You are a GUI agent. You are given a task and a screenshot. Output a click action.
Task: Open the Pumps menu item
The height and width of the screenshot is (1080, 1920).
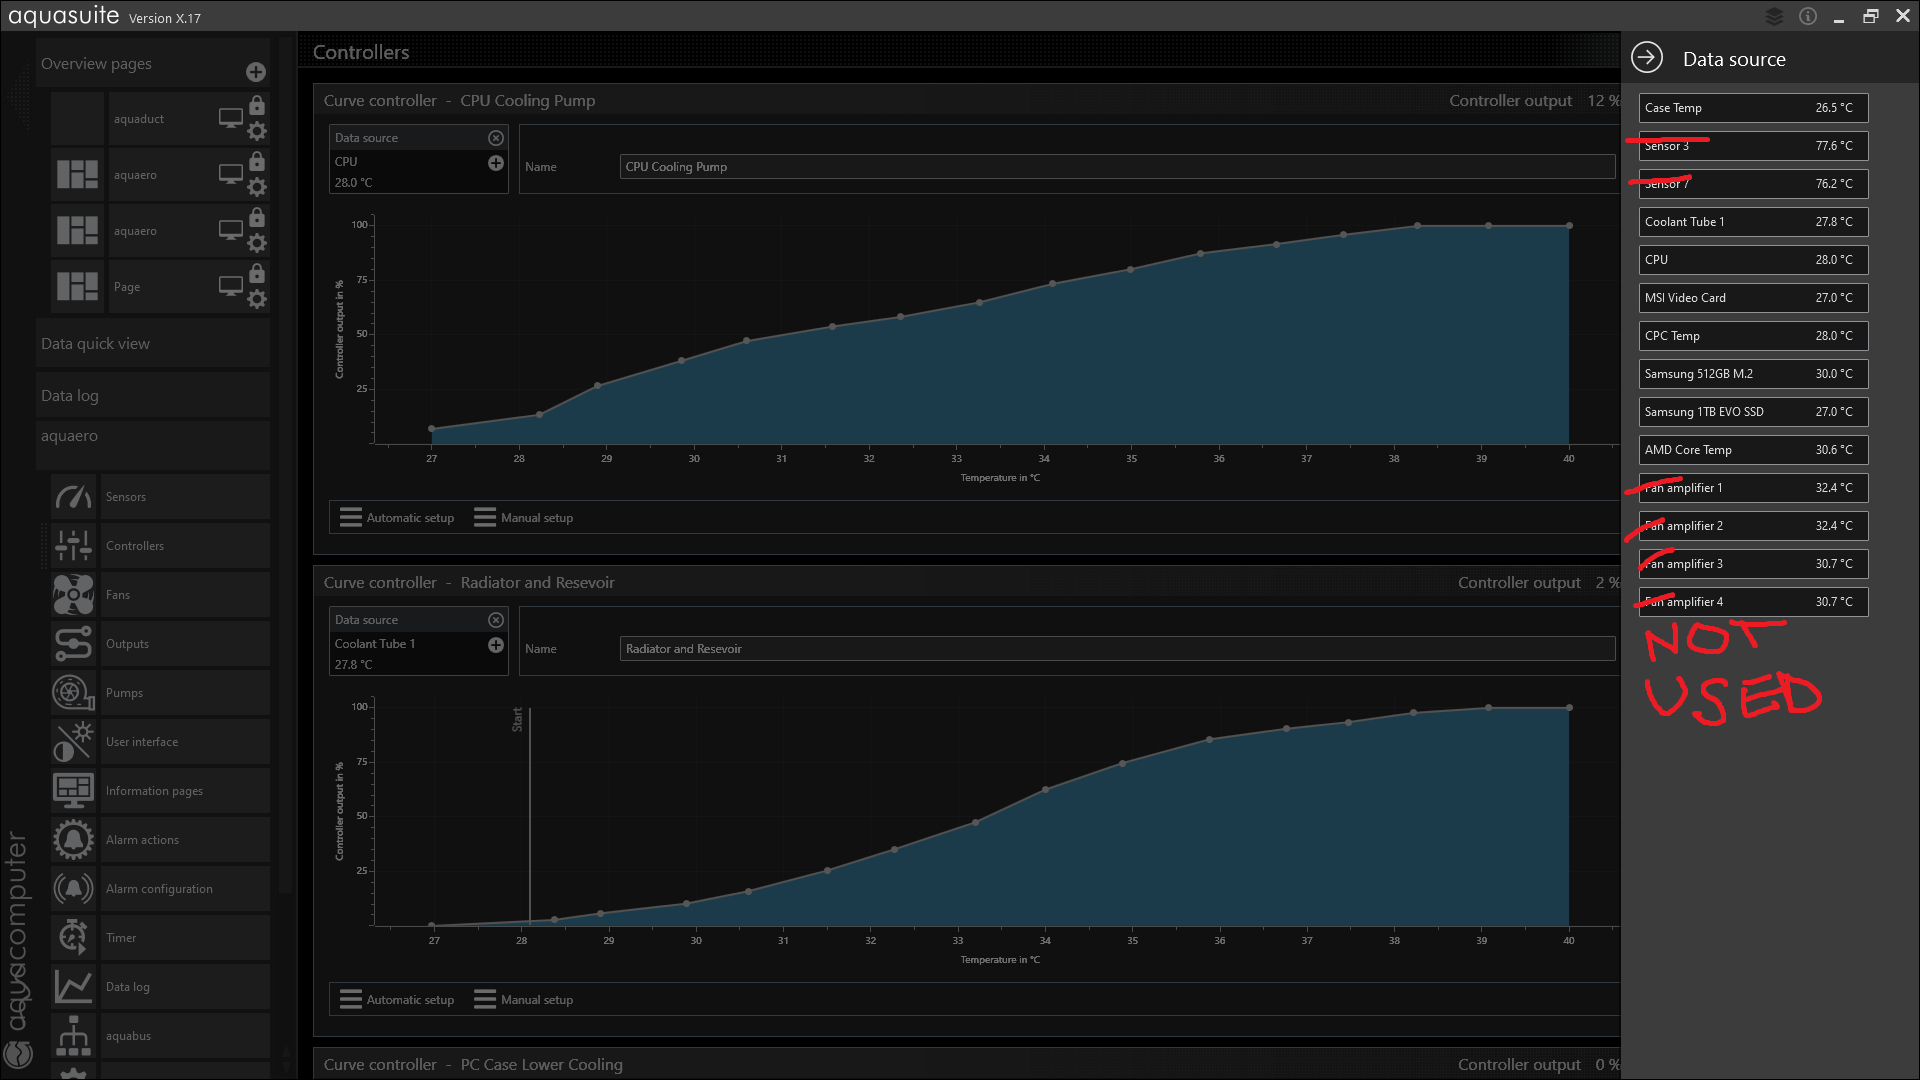[x=185, y=693]
